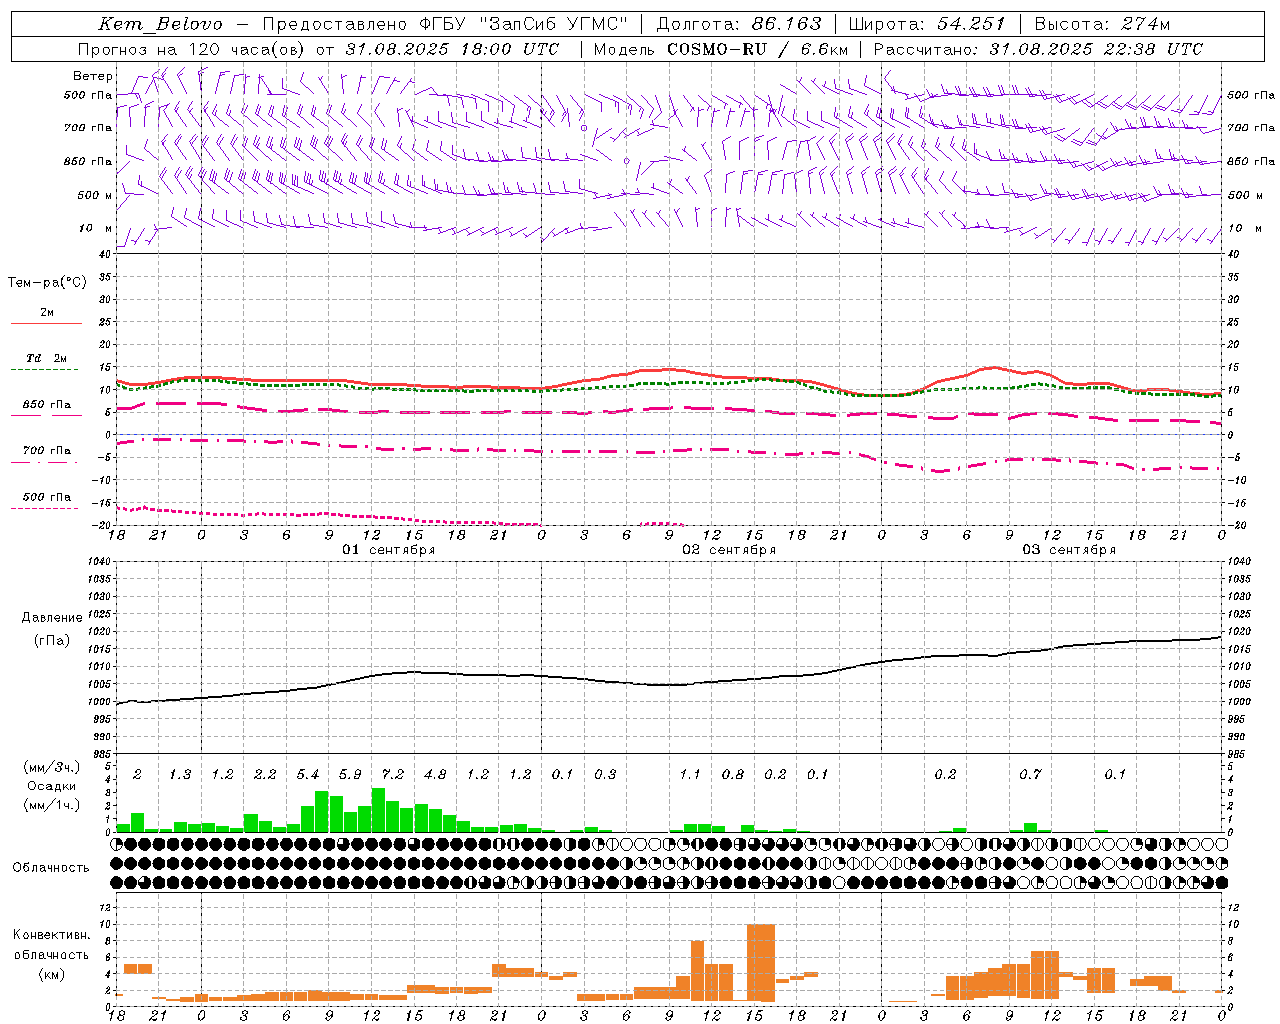Click the 3-hour precipitation value 7.2
This screenshot has width=1280, height=1024.
point(393,775)
